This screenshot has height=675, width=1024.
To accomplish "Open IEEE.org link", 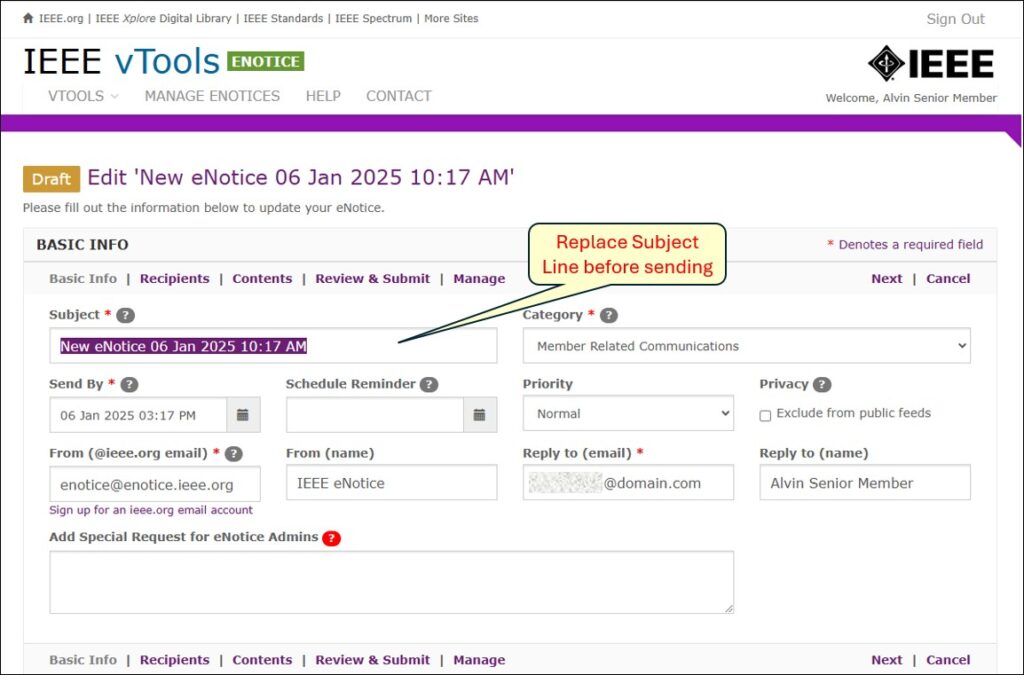I will coord(61,18).
